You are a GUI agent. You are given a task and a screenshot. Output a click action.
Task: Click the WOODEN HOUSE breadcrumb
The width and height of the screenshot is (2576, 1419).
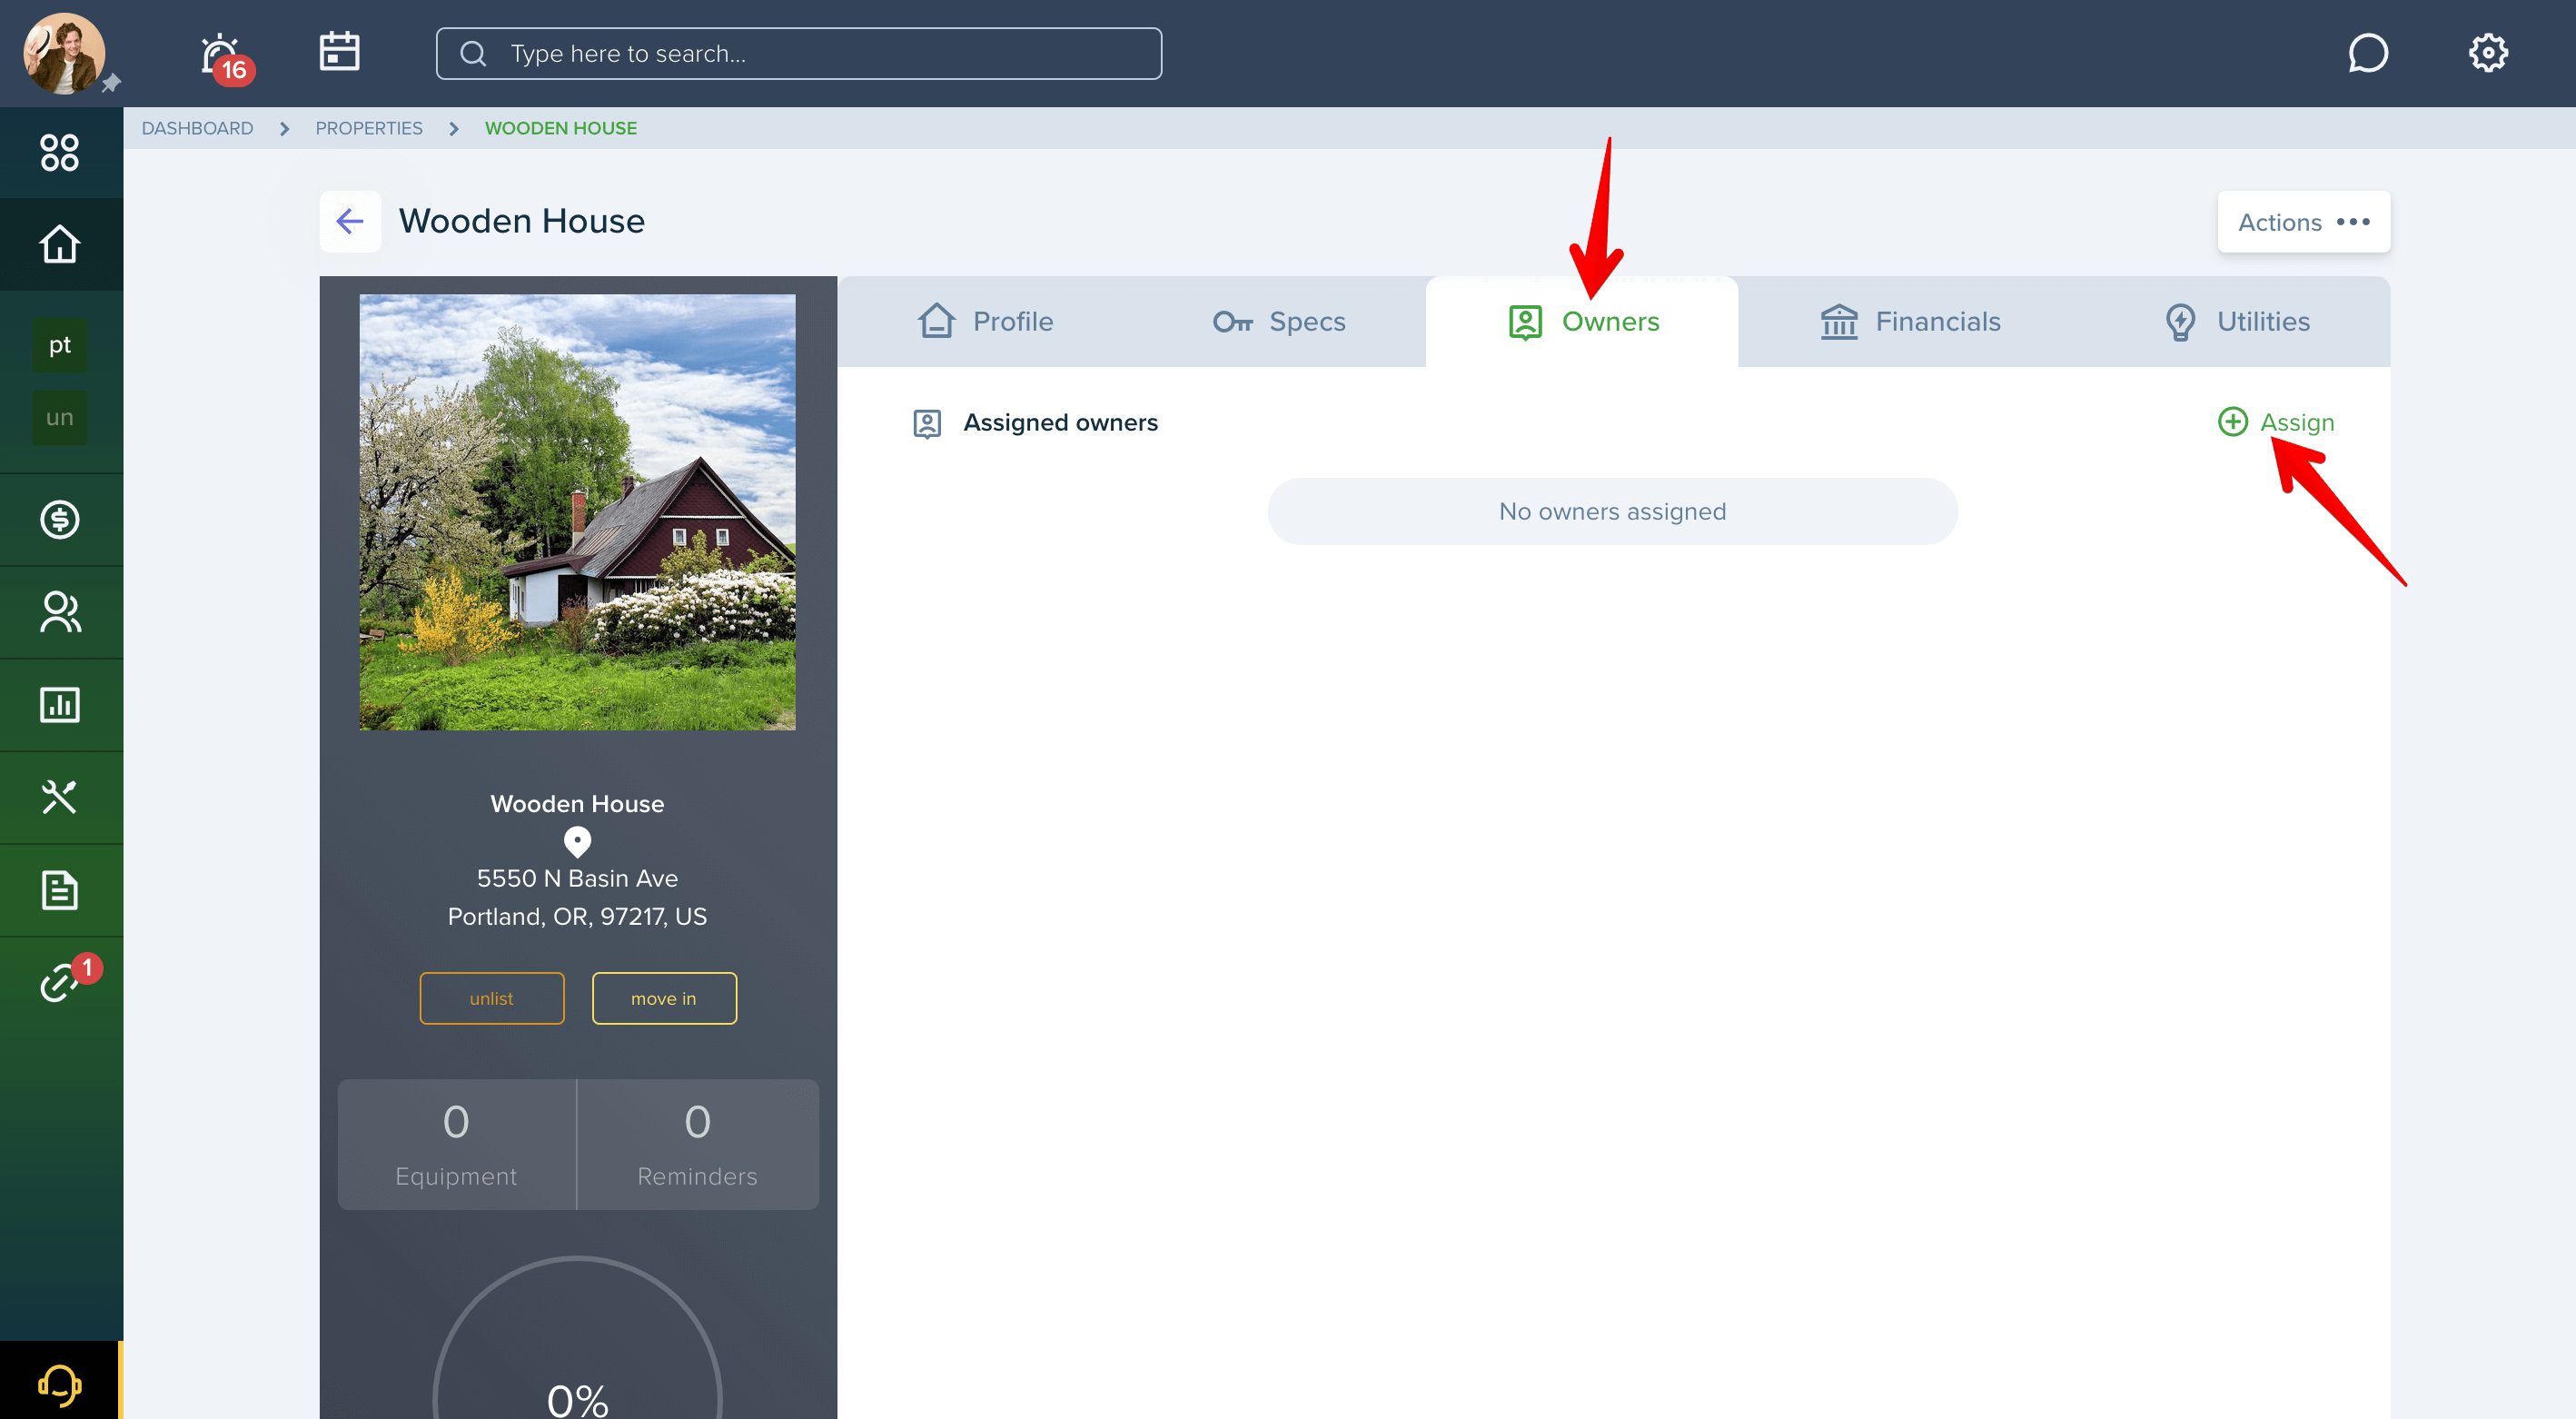(x=561, y=128)
